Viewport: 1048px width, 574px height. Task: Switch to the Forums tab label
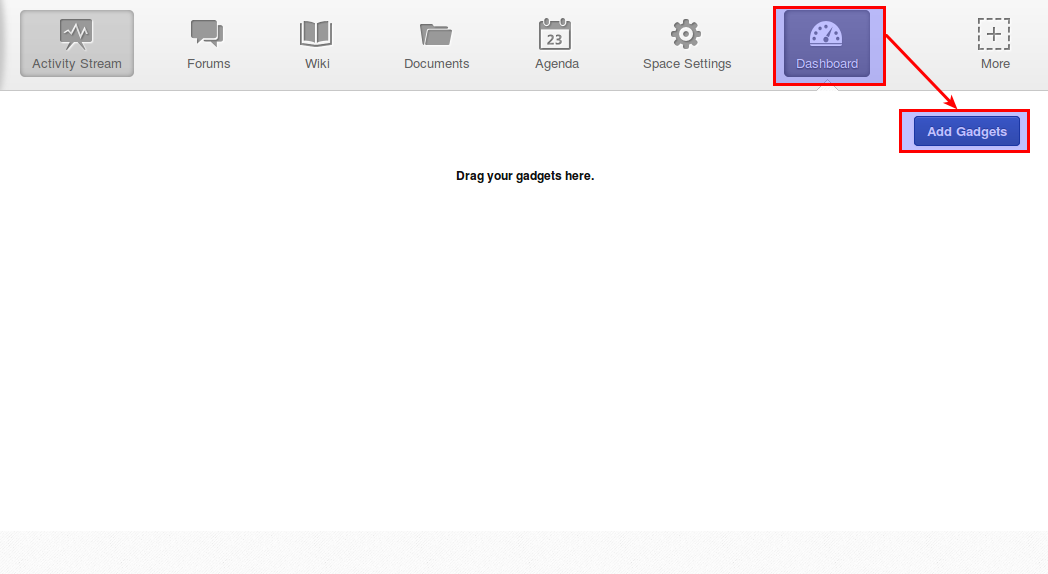pos(209,63)
